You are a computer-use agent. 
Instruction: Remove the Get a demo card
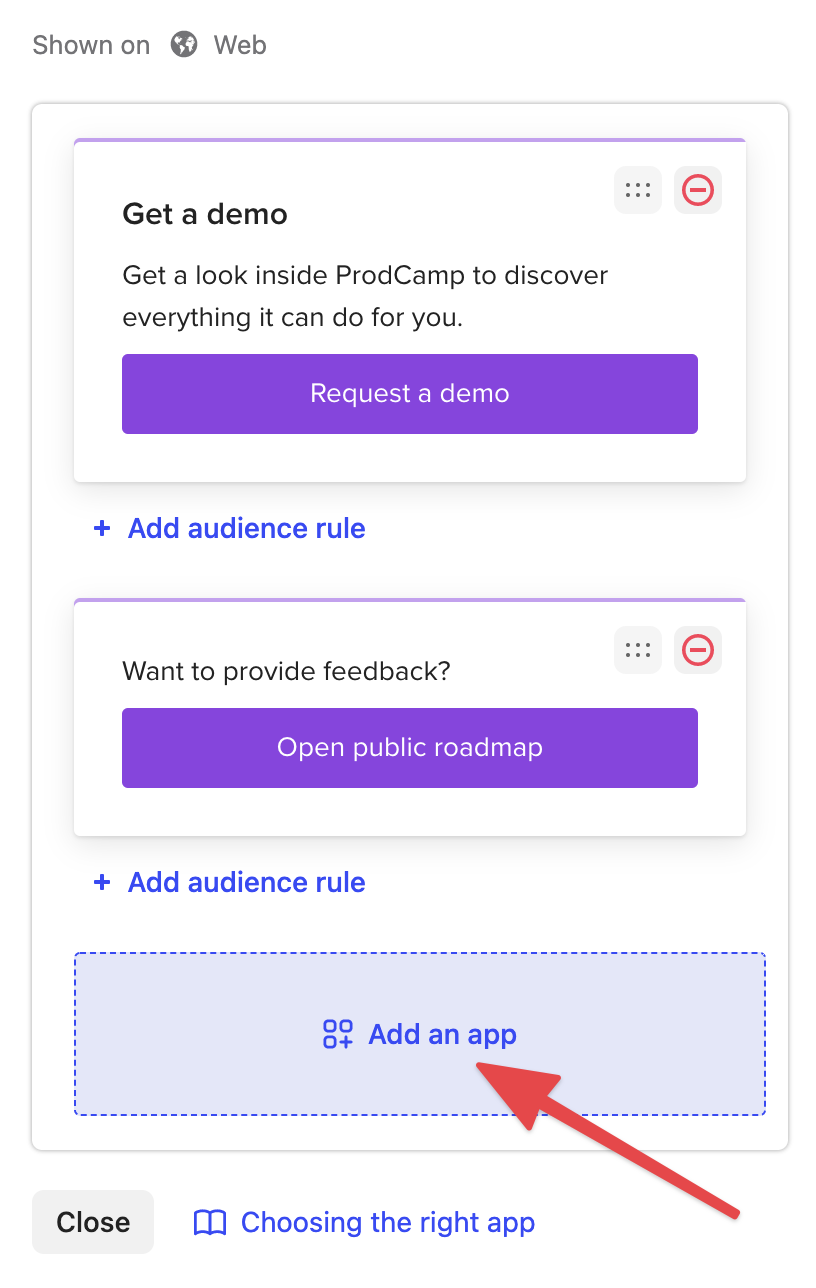(698, 190)
